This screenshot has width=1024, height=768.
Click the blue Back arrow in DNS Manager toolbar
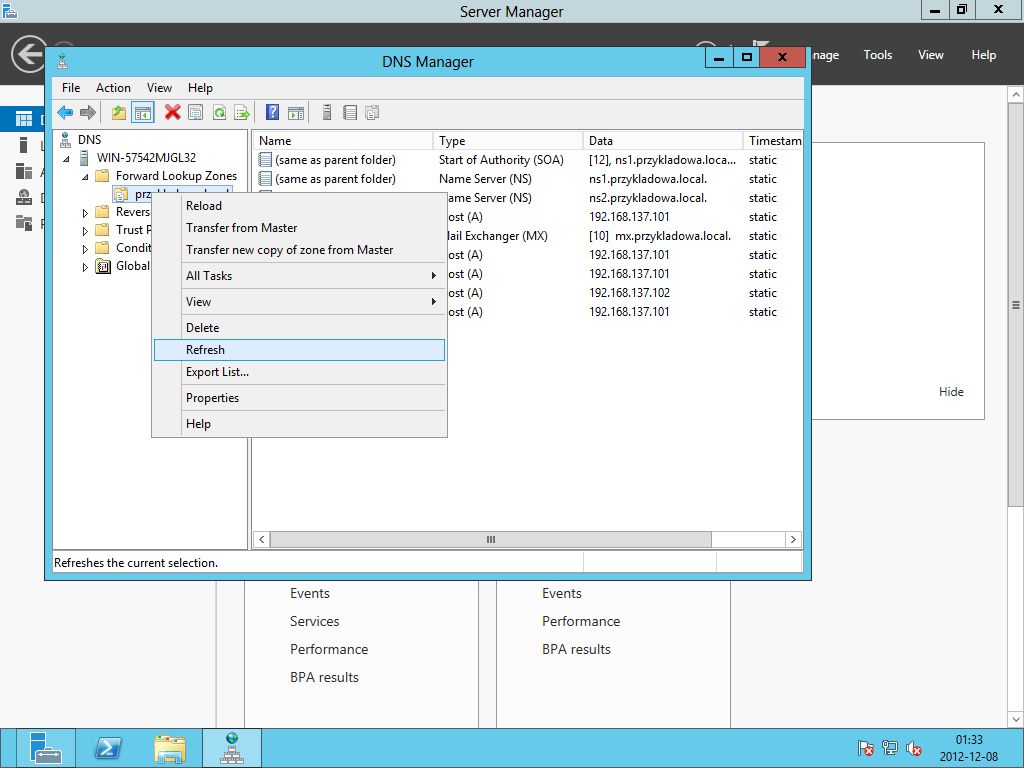[65, 113]
